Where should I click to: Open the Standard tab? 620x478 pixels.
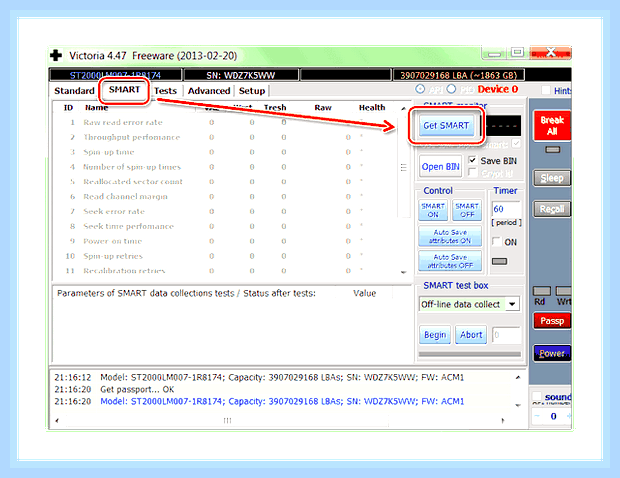74,91
